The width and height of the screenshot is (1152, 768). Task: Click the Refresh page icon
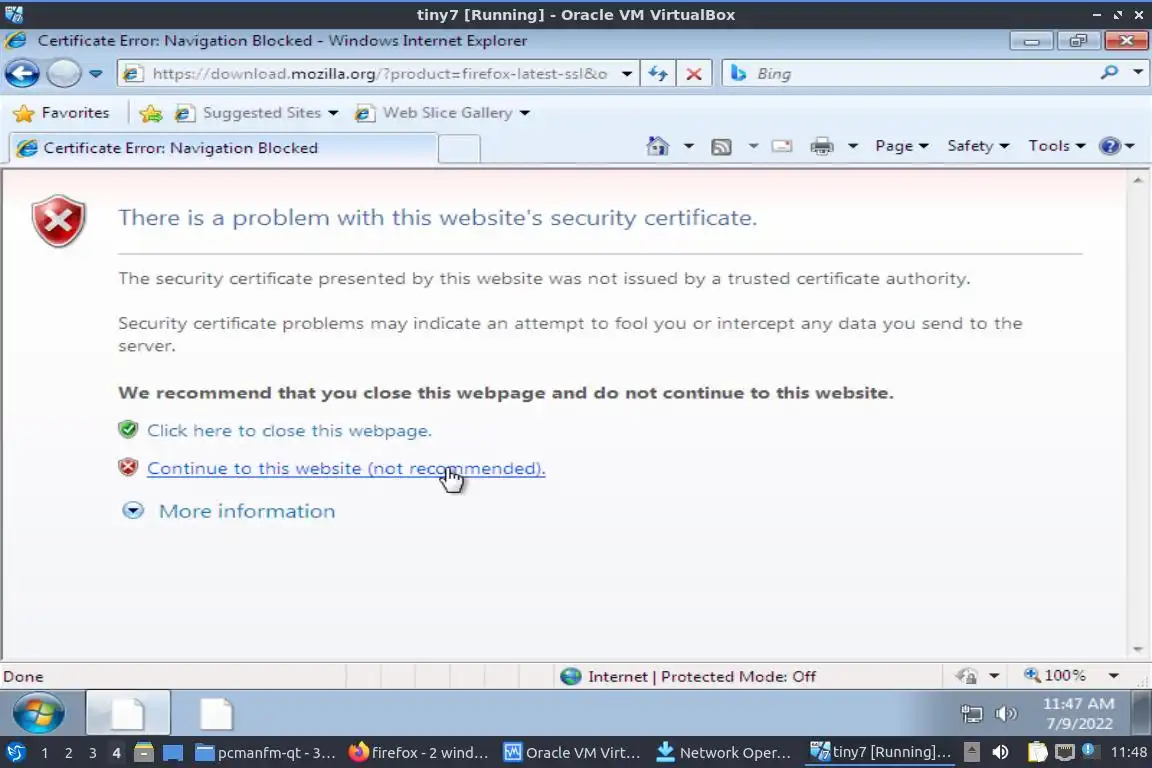coord(658,73)
